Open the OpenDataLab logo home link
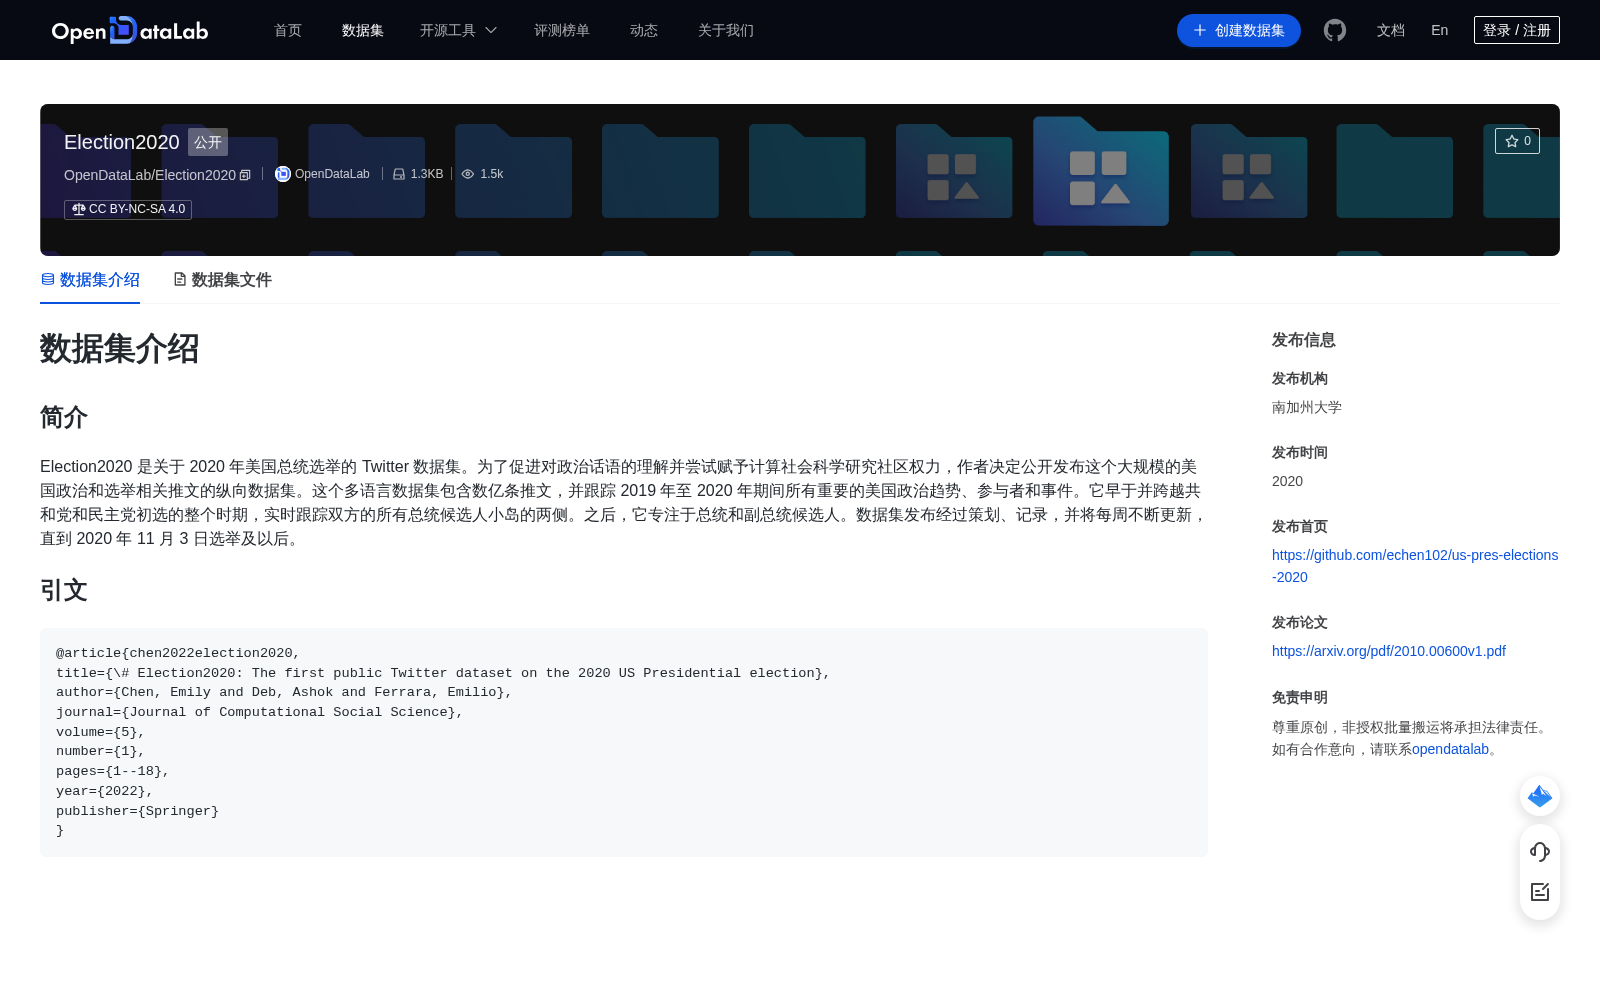The image size is (1600, 1000). coord(130,30)
